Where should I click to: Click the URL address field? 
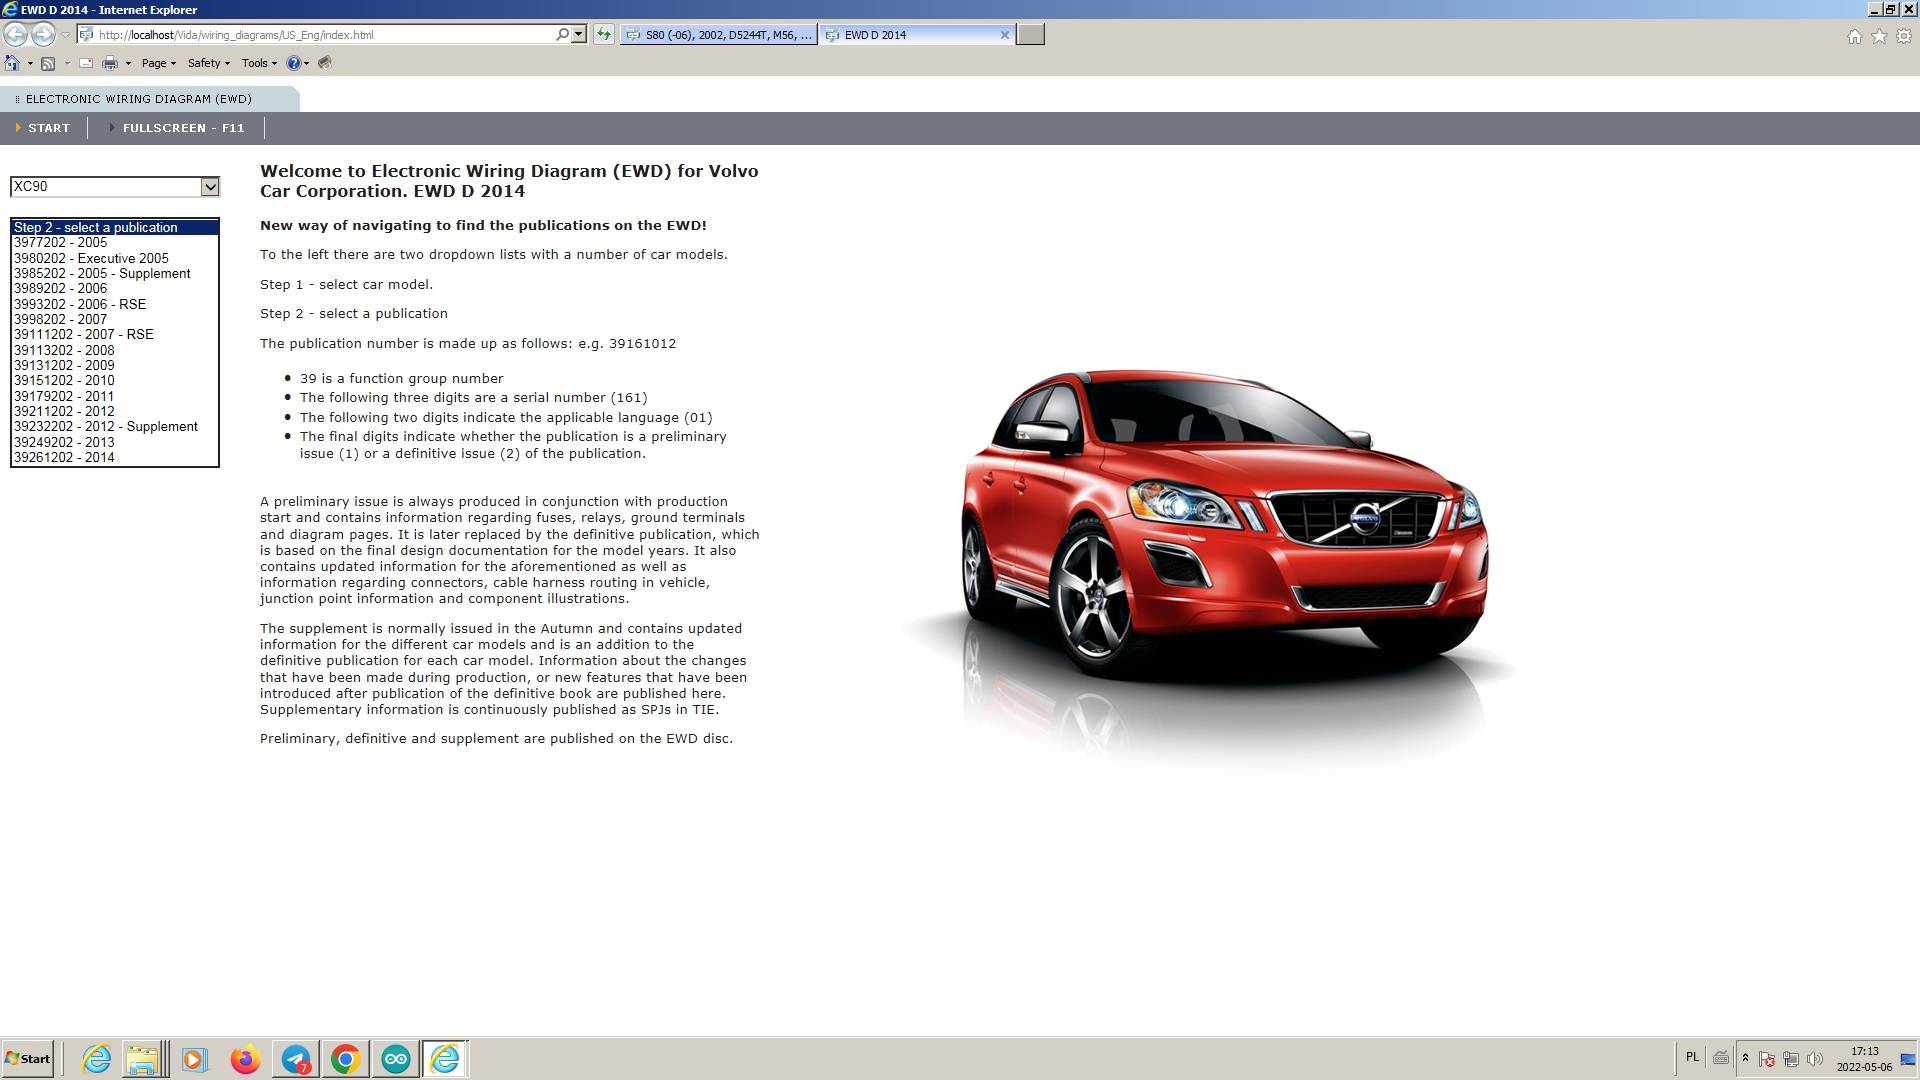click(320, 34)
